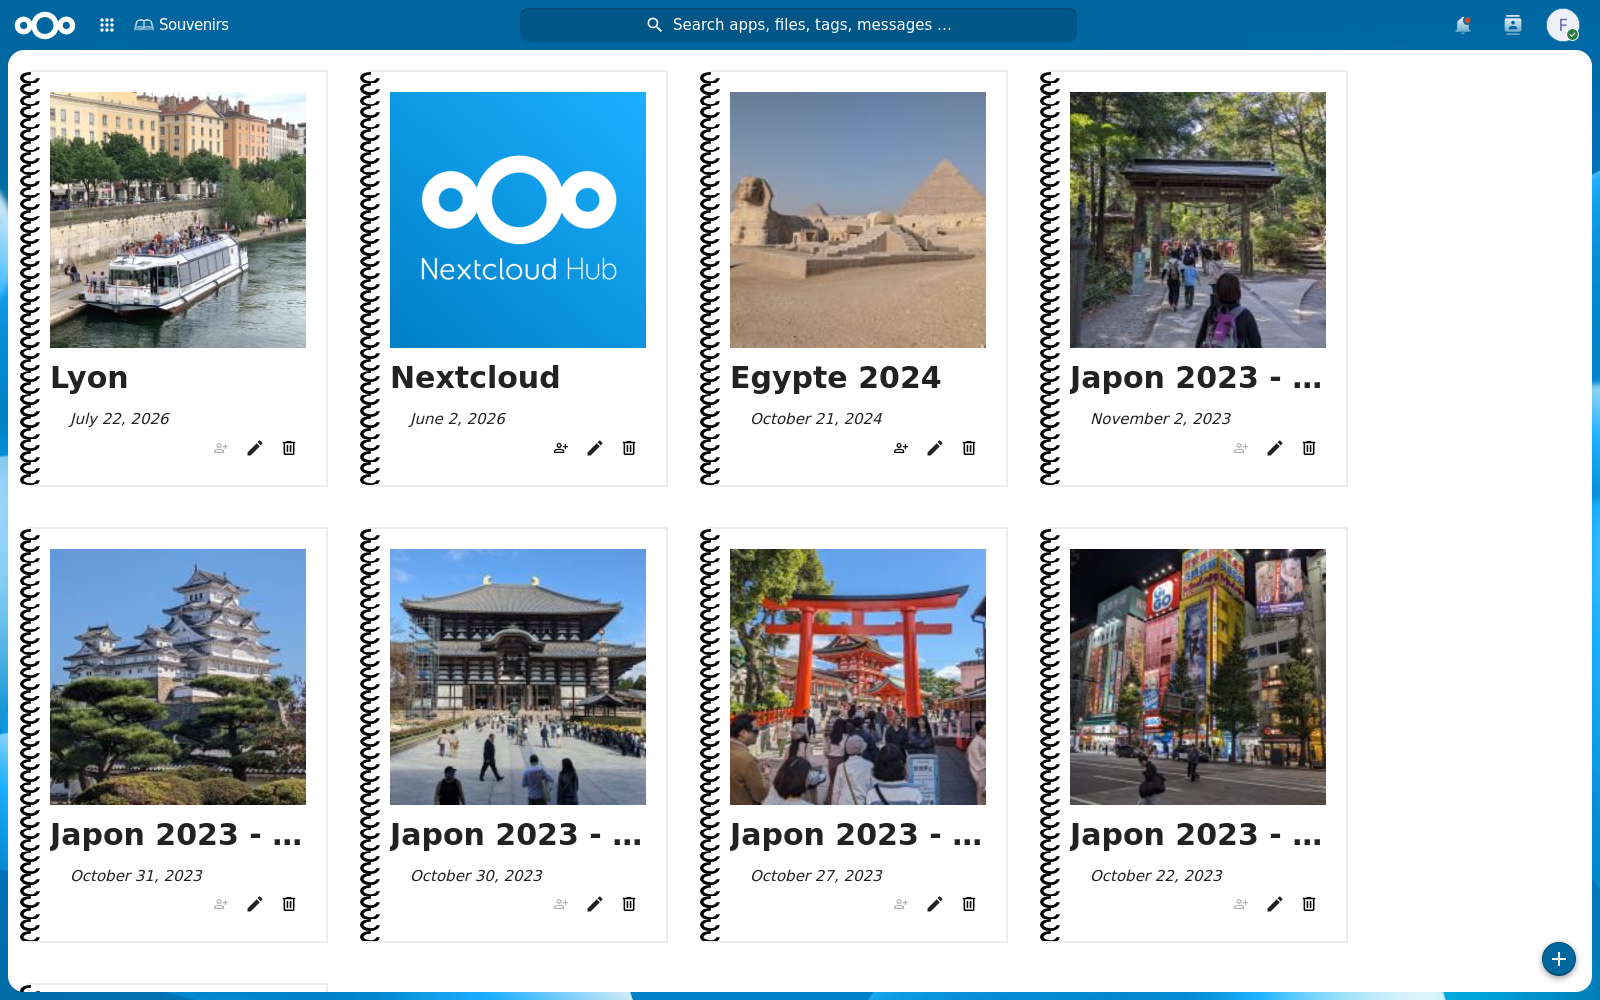Edit the album dated November 2, 2023

click(x=1275, y=448)
